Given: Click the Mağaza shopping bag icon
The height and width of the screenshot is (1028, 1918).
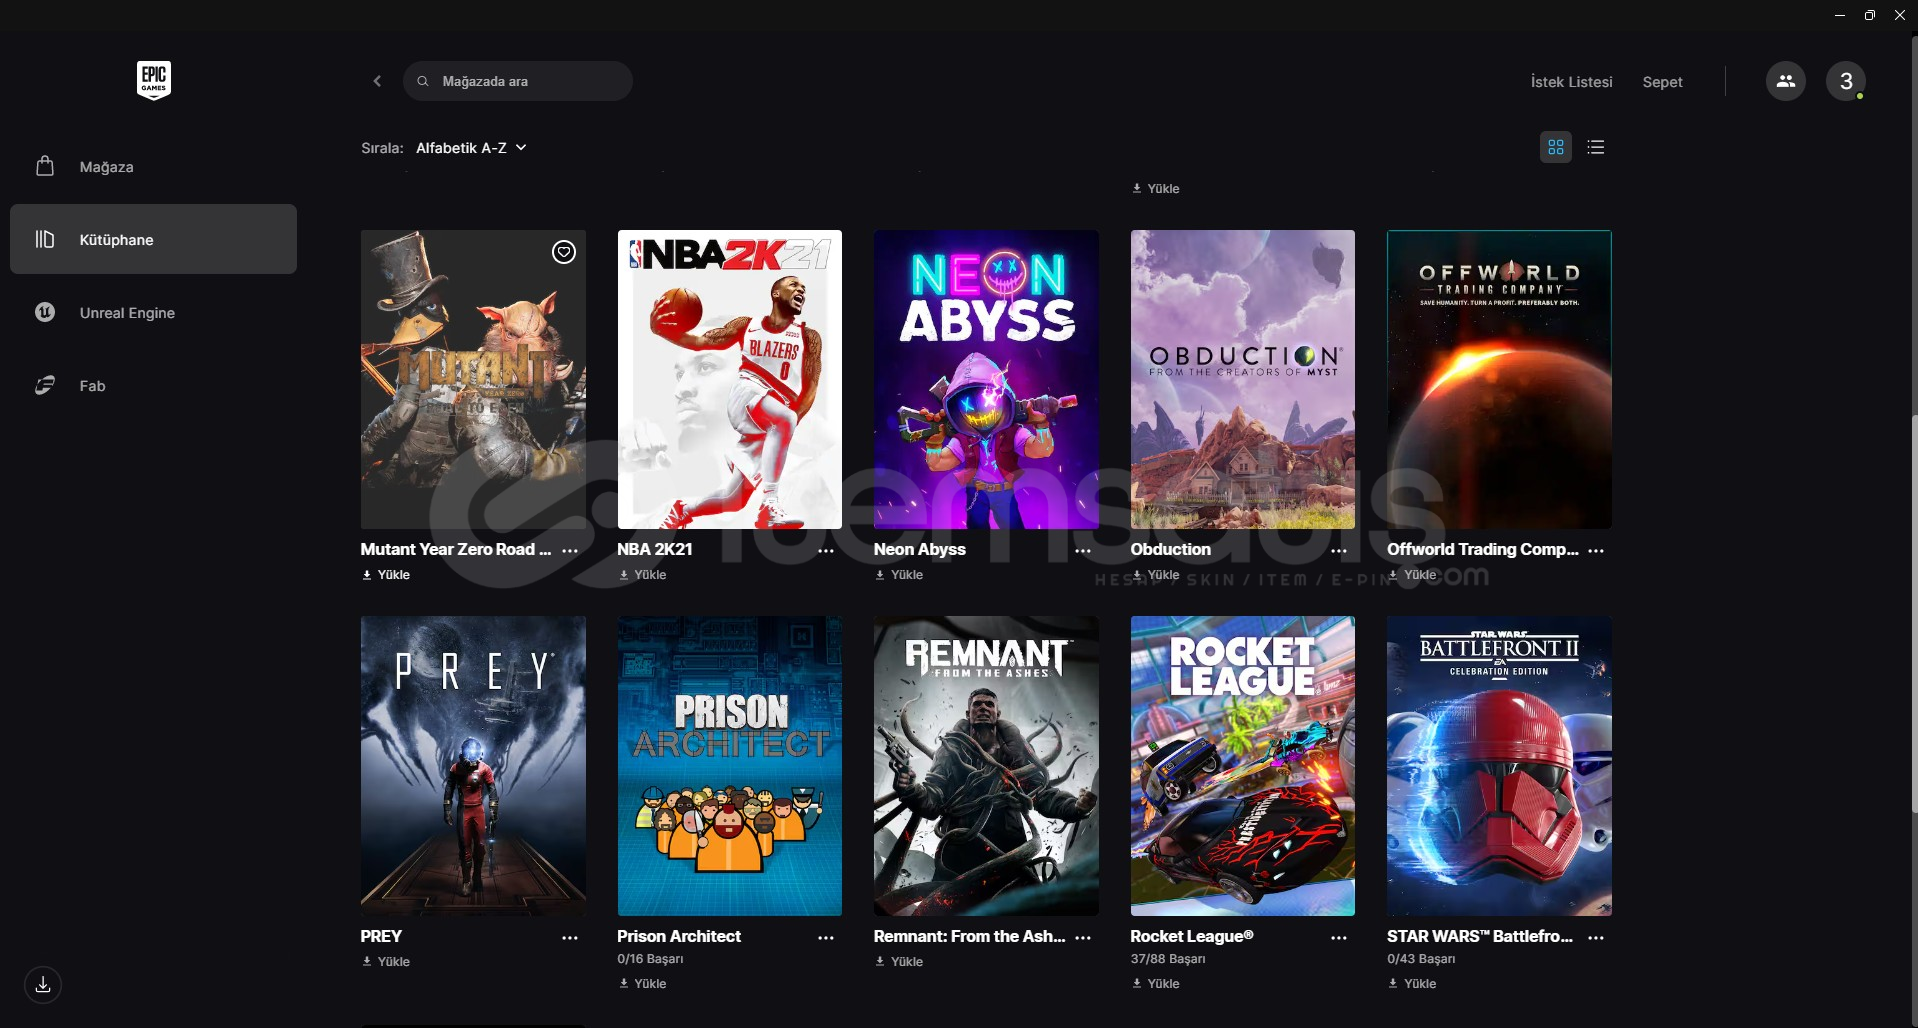Looking at the screenshot, I should 45,166.
